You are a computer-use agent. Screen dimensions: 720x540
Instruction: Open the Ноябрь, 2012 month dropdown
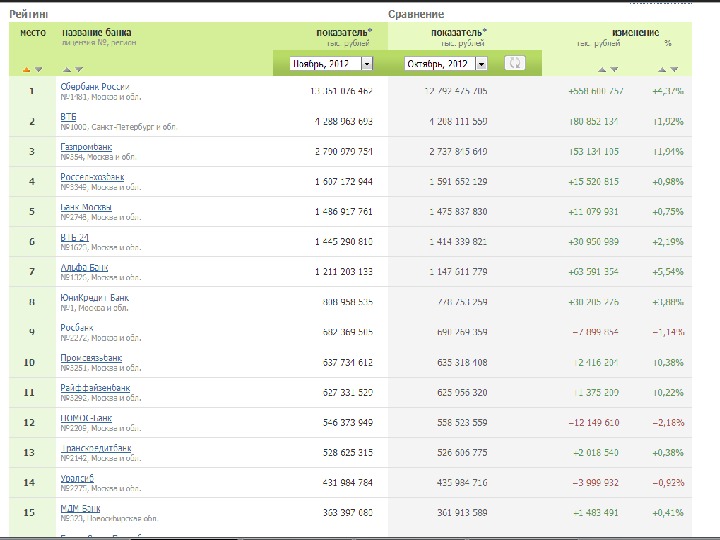331,63
